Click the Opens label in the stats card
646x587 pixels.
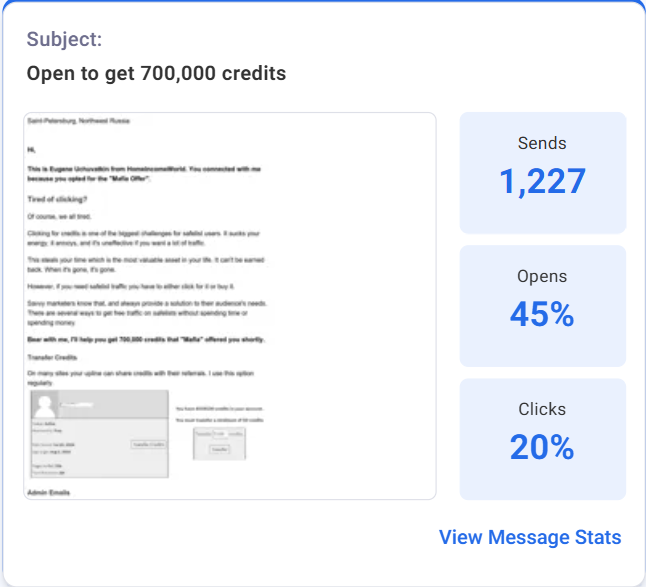(x=543, y=276)
